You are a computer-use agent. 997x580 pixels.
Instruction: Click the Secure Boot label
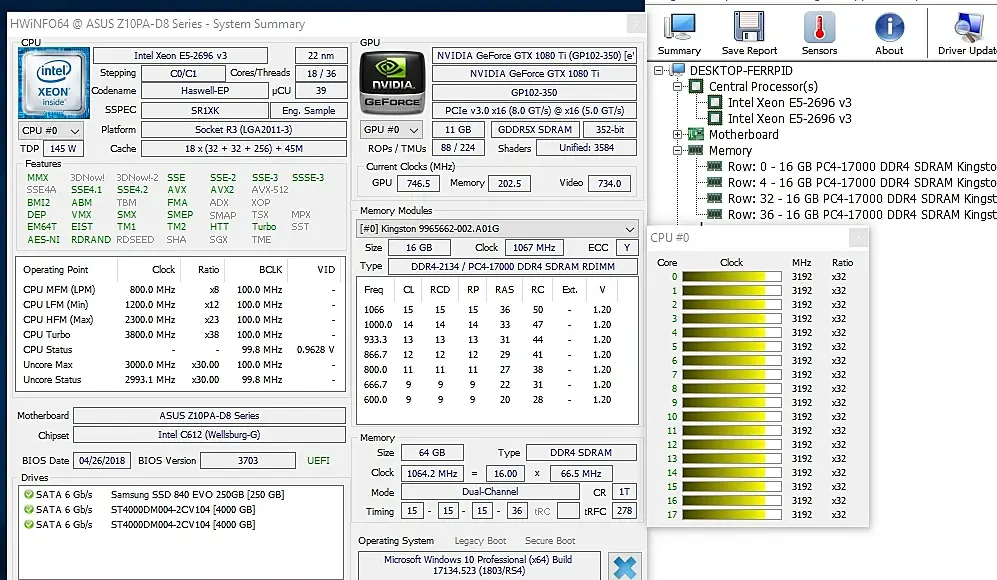click(x=550, y=541)
